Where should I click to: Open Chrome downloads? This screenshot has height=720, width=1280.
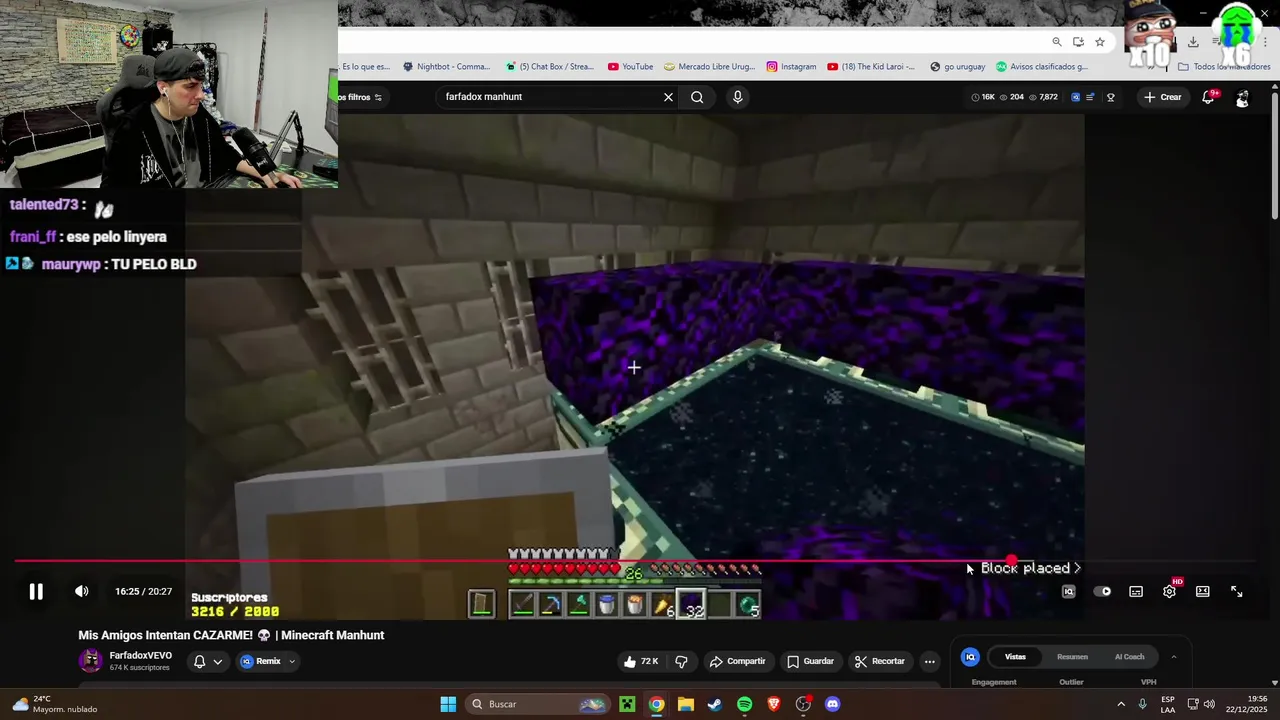tap(1193, 42)
